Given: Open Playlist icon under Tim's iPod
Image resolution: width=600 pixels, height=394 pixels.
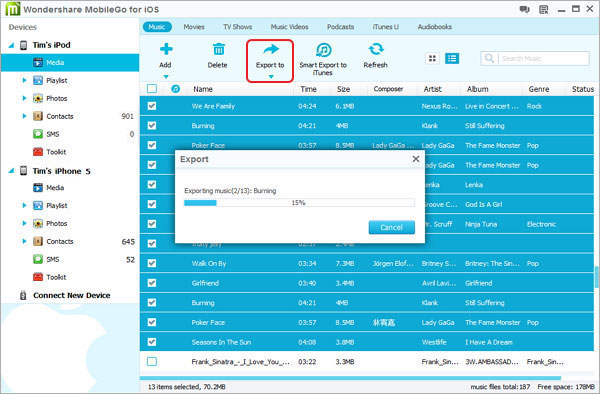Looking at the screenshot, I should [x=38, y=80].
